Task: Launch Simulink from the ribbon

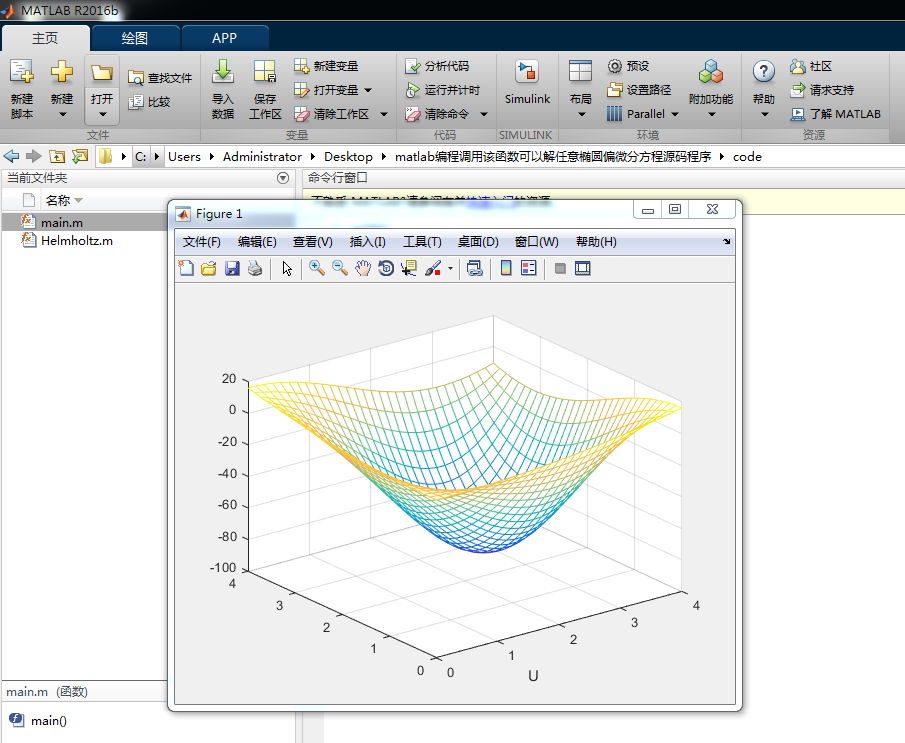Action: [527, 82]
